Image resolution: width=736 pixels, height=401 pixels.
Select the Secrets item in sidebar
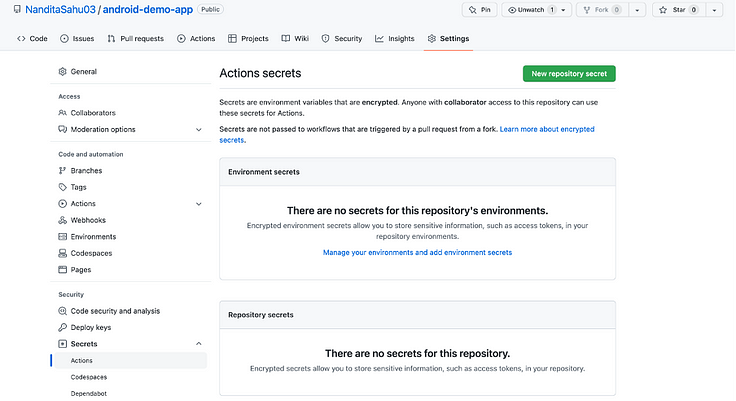point(84,344)
